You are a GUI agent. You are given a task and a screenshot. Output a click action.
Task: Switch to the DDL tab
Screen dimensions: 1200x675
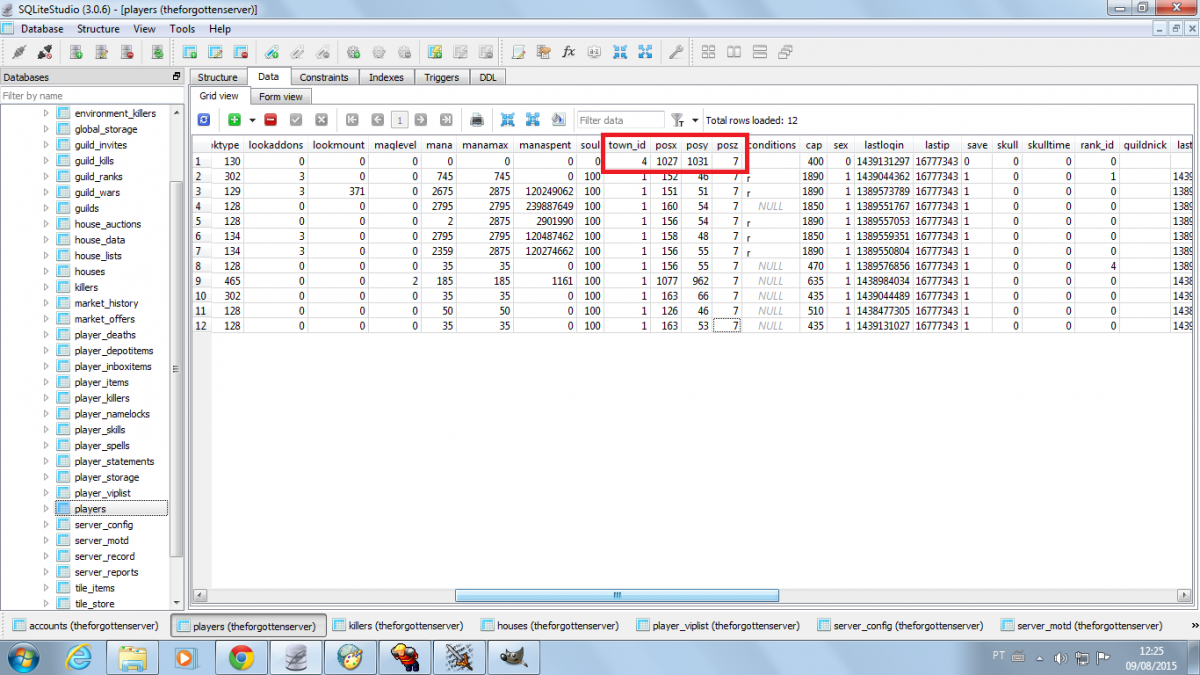[x=488, y=77]
